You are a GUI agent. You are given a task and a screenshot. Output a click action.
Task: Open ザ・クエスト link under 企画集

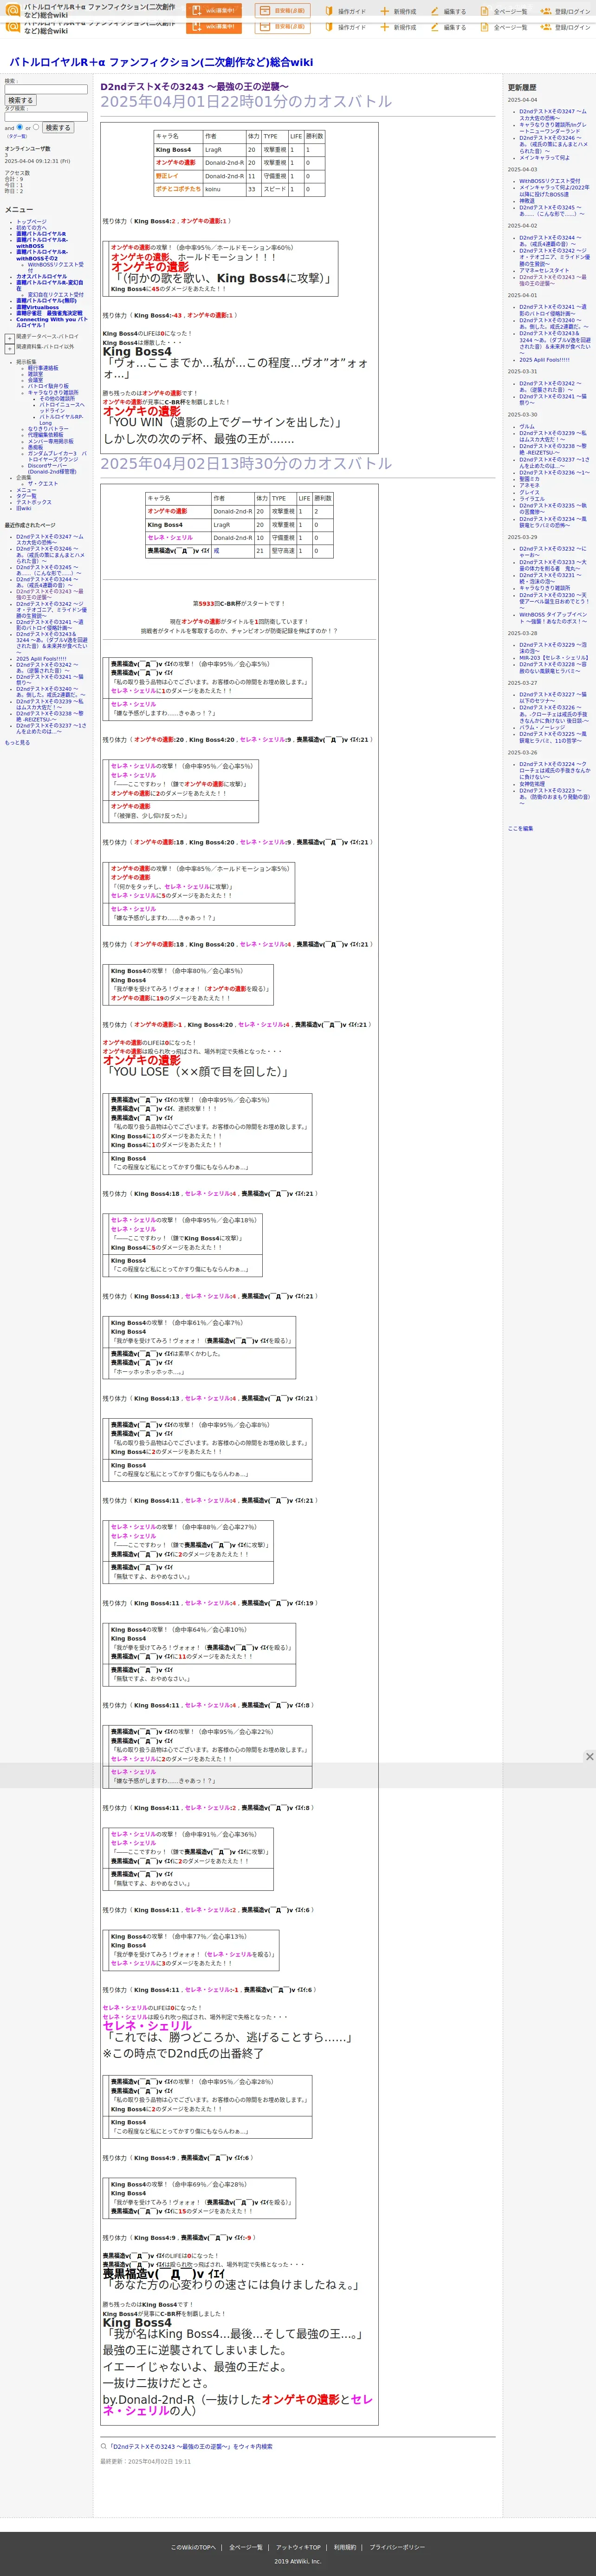pyautogui.click(x=43, y=484)
